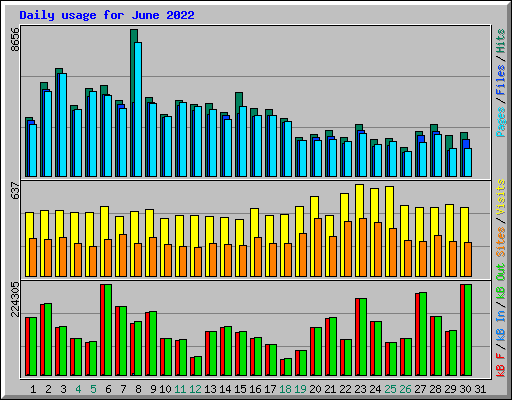512x400 pixels.
Task: Click the pages bar for day 3
Action: [x=63, y=125]
